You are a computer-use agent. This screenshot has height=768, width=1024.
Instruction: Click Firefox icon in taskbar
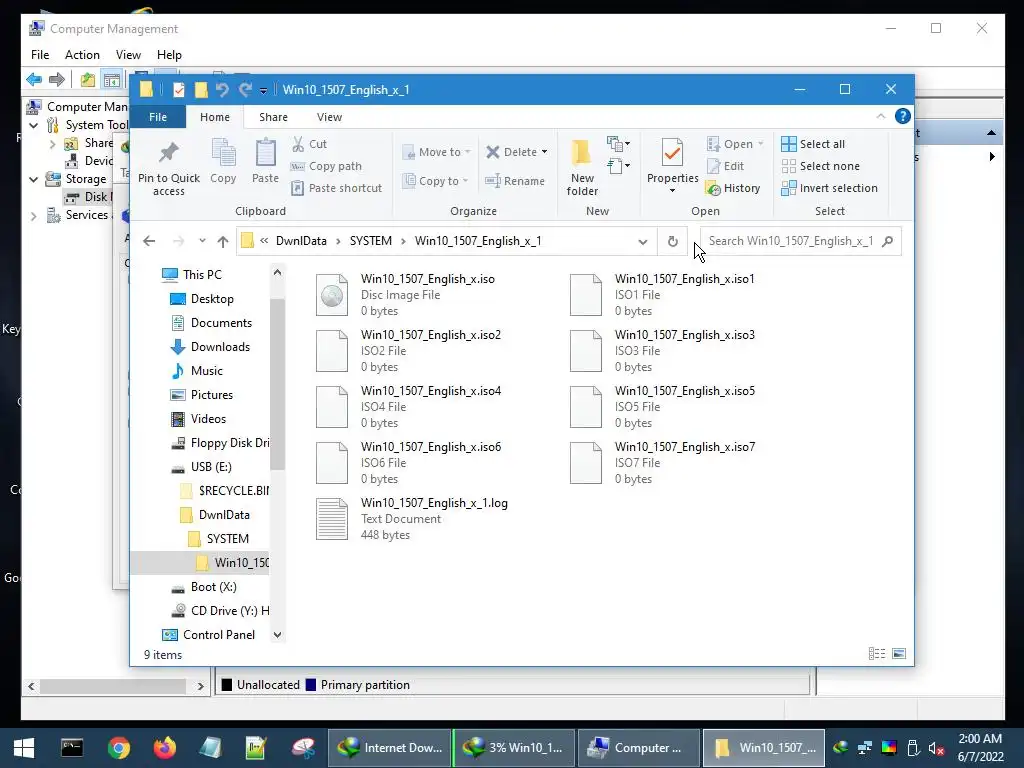point(165,748)
